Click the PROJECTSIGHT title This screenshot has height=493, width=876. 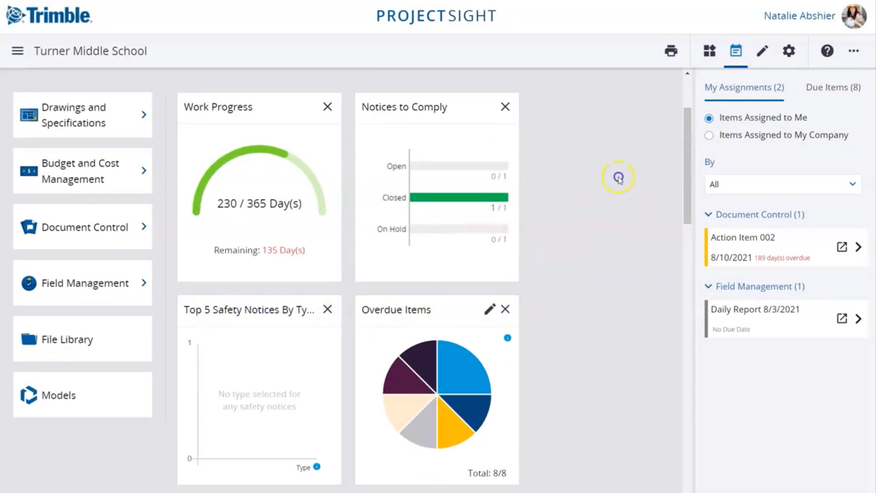(436, 16)
